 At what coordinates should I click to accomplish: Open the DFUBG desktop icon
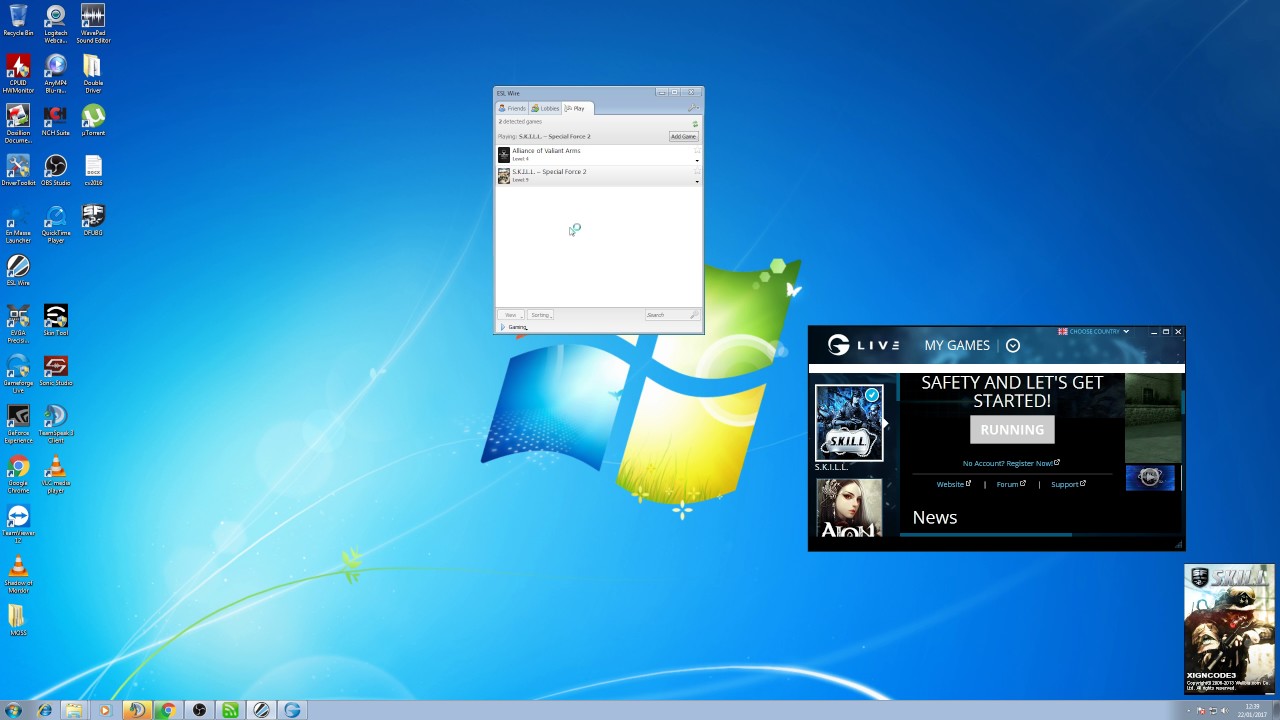(93, 221)
